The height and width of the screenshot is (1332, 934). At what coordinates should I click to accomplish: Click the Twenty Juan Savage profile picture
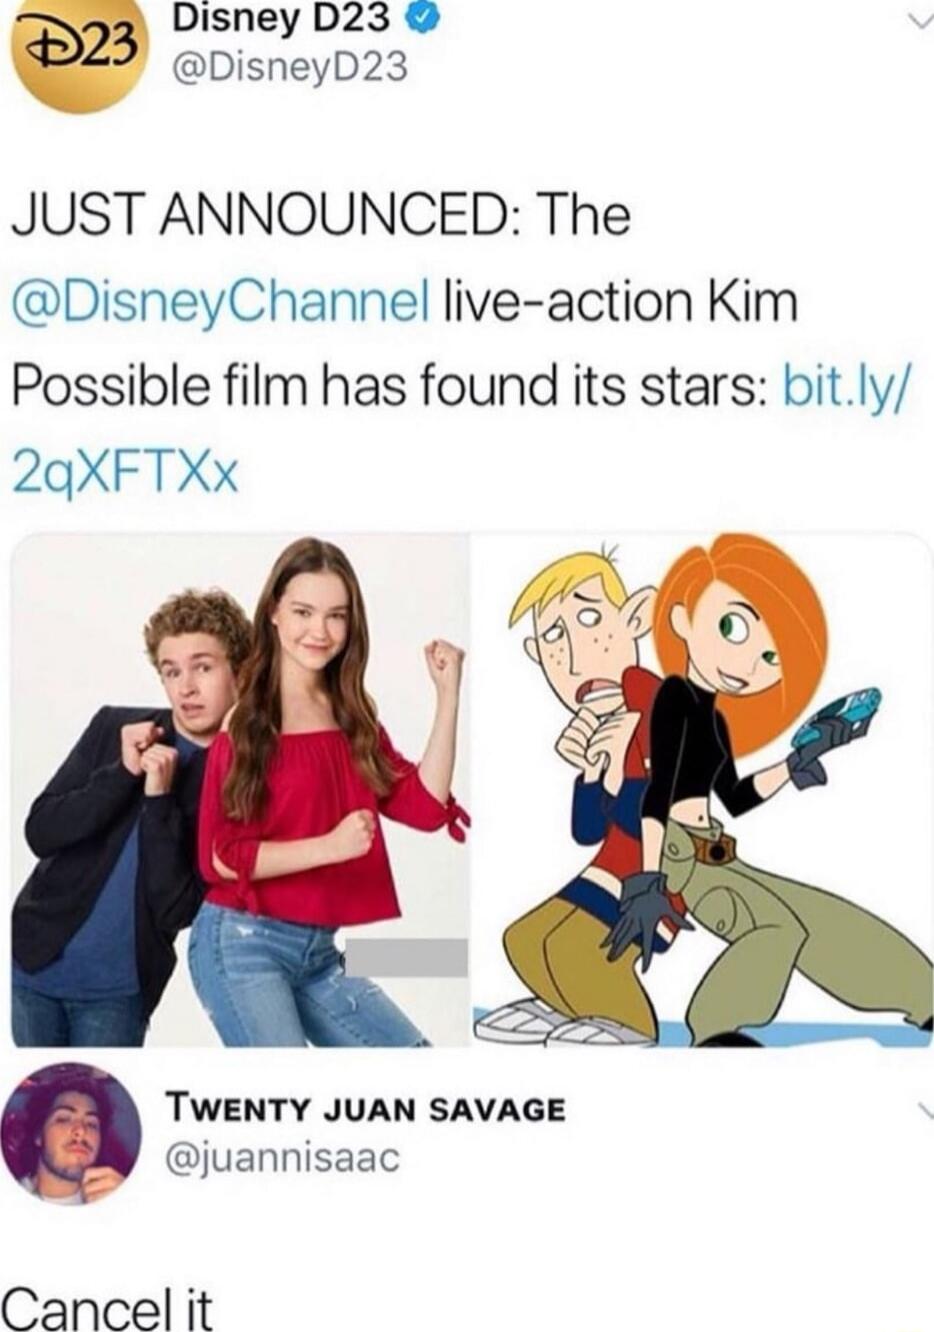[72, 1132]
